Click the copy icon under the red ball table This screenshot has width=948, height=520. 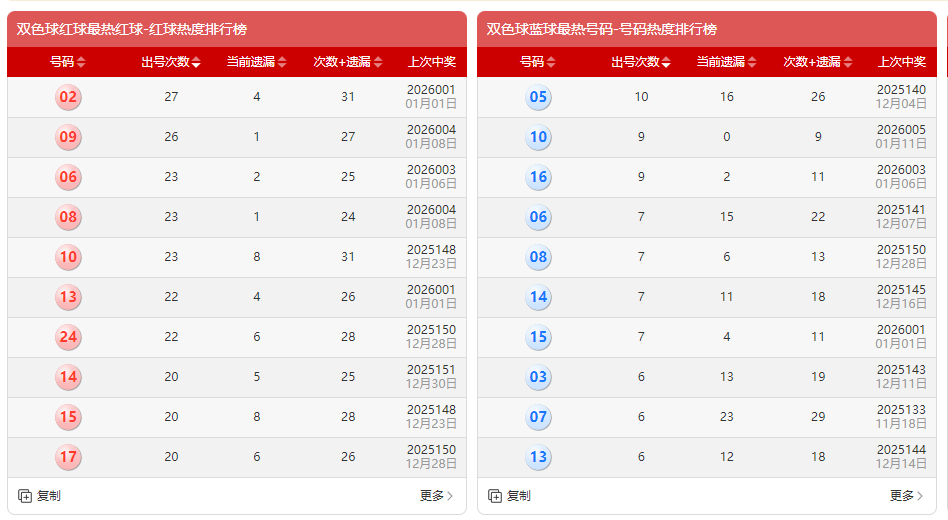point(26,496)
